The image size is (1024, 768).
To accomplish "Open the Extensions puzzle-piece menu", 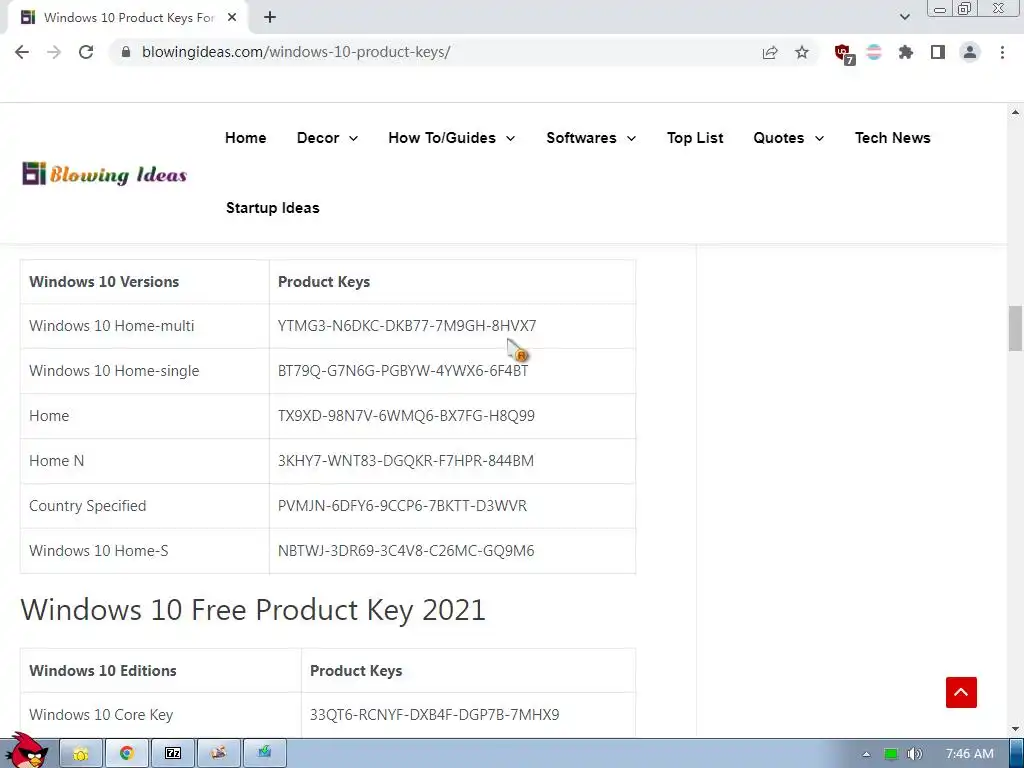I will [906, 52].
